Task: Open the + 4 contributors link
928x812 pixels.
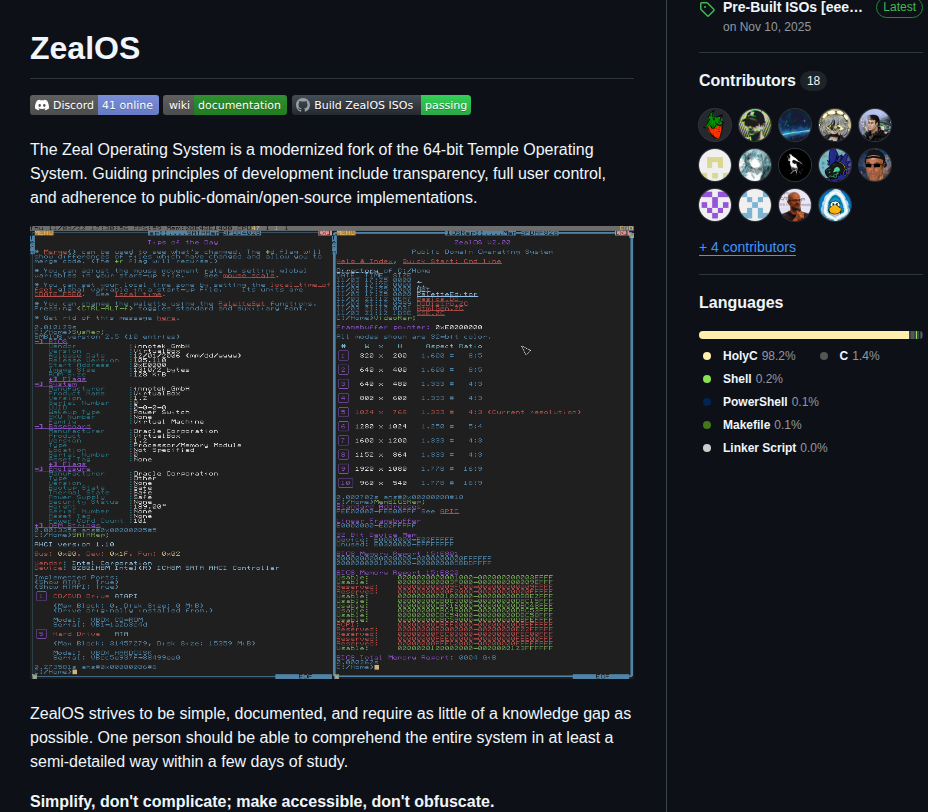Action: (x=747, y=247)
